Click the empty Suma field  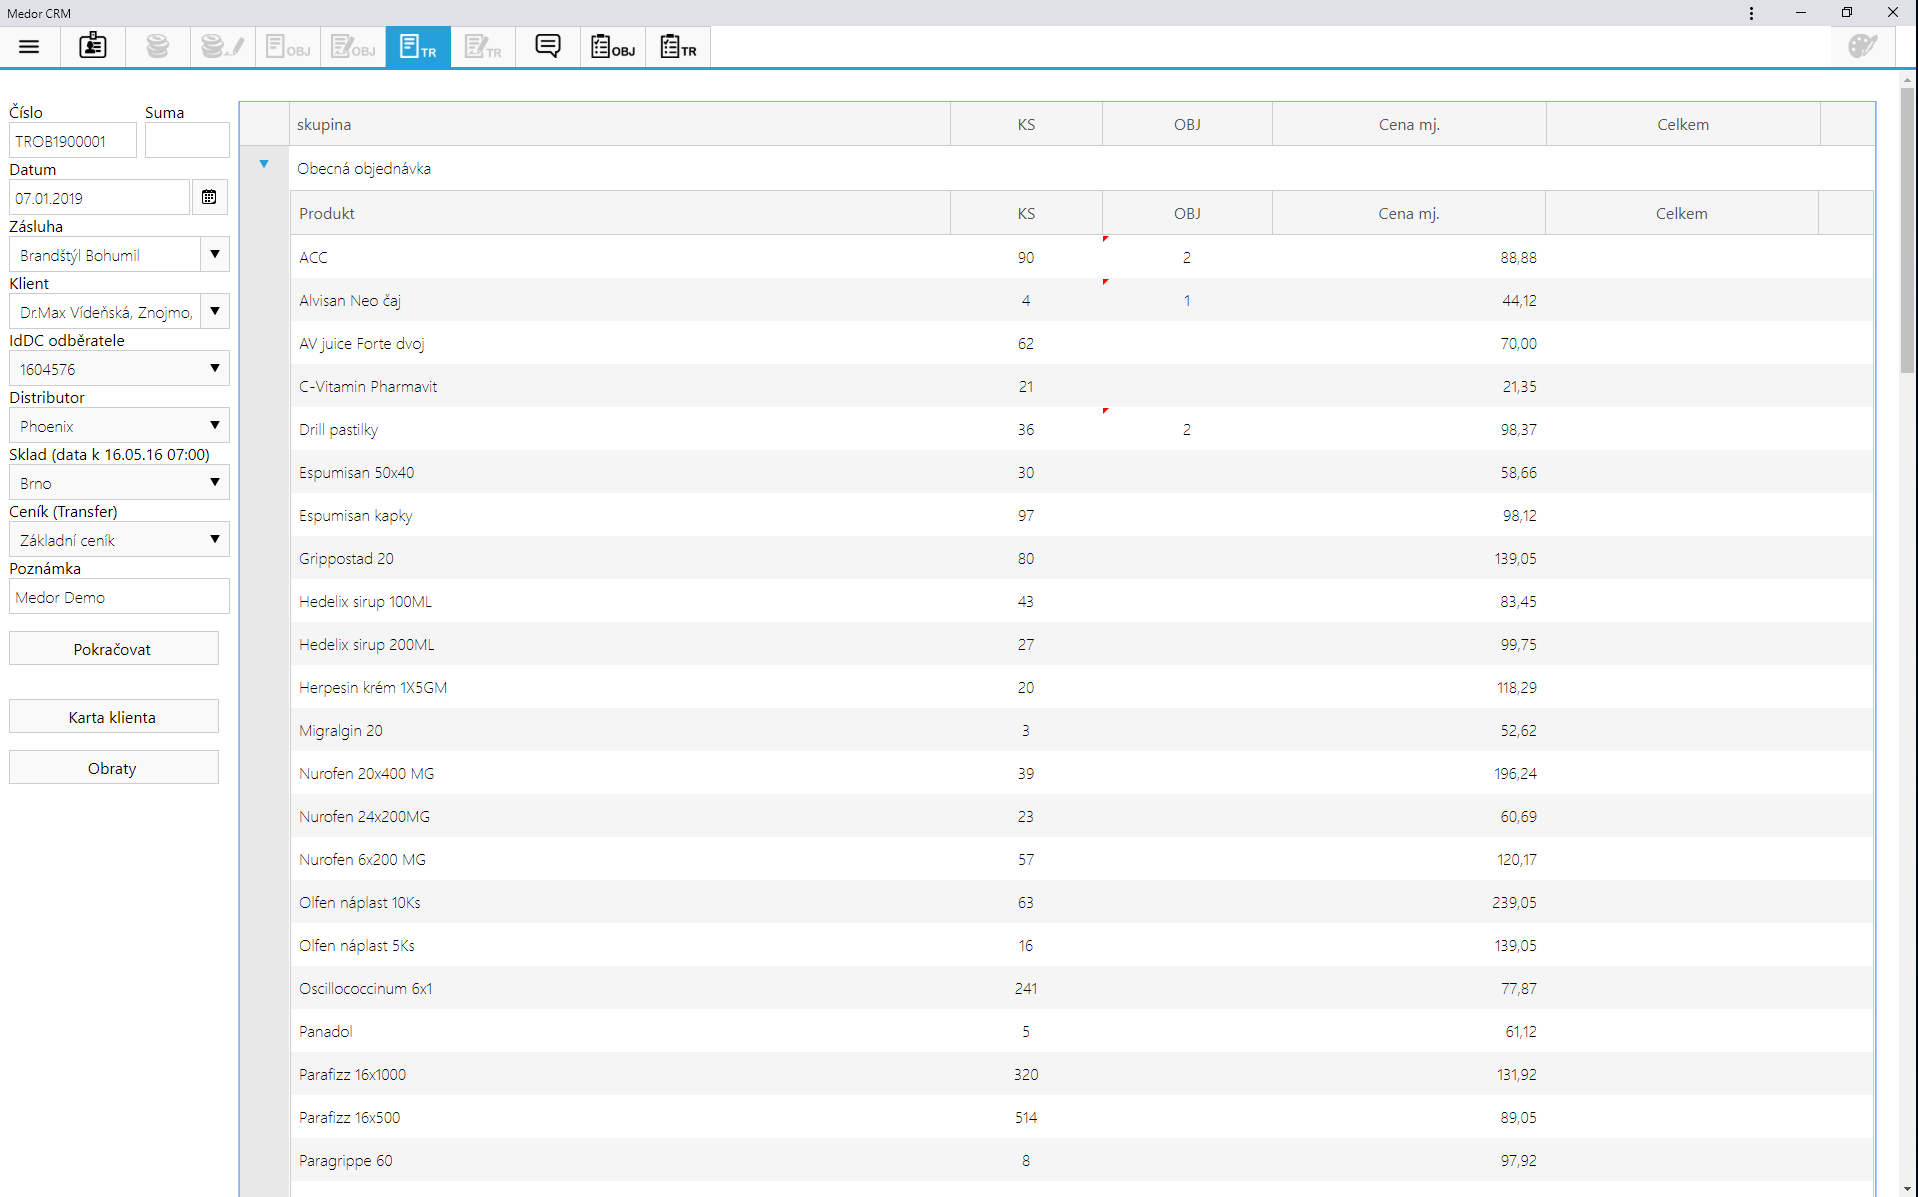(x=187, y=140)
